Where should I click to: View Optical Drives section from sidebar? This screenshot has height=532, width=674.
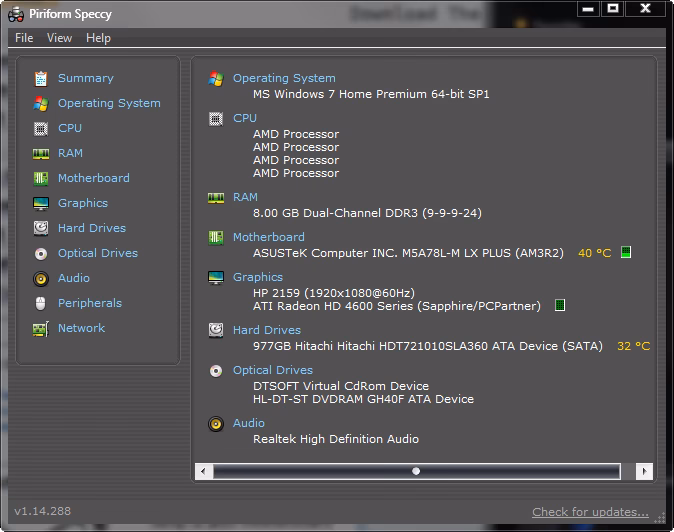[x=98, y=253]
